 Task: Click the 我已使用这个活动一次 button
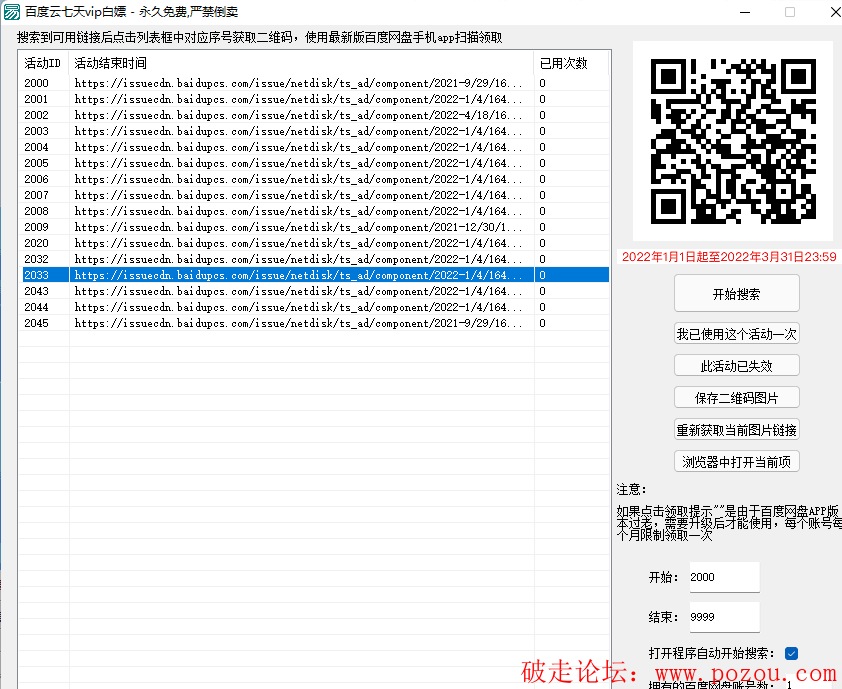(736, 334)
